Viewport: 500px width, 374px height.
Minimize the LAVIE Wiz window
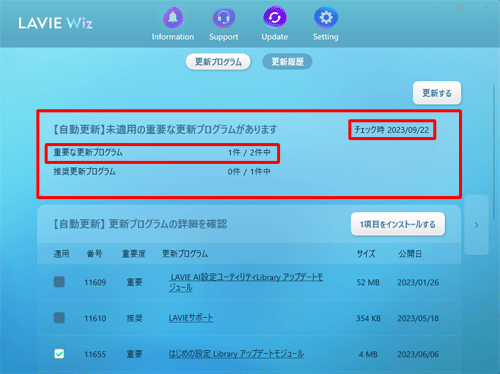pos(434,7)
